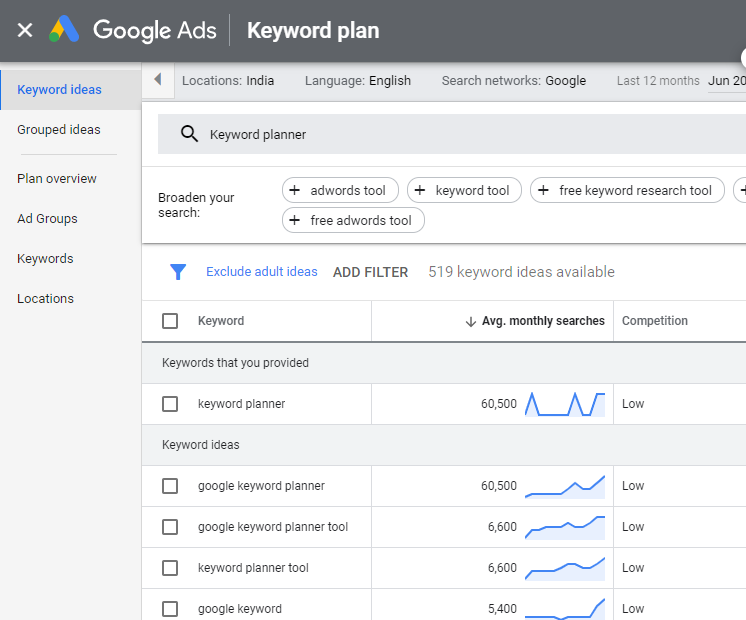The image size is (746, 620).
Task: Check the 'google keyword planner' row checkbox
Action: point(170,486)
